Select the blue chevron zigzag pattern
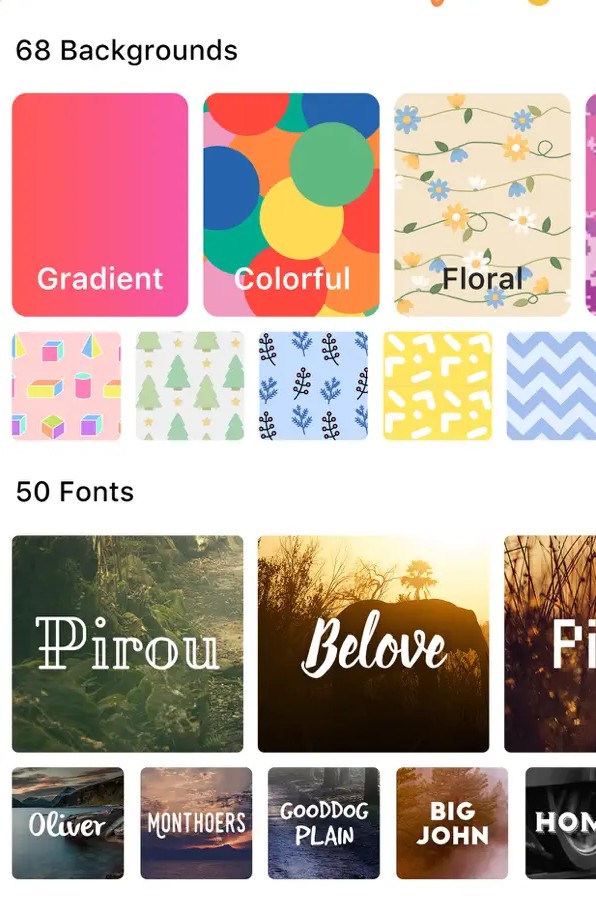The height and width of the screenshot is (912, 596). 551,386
